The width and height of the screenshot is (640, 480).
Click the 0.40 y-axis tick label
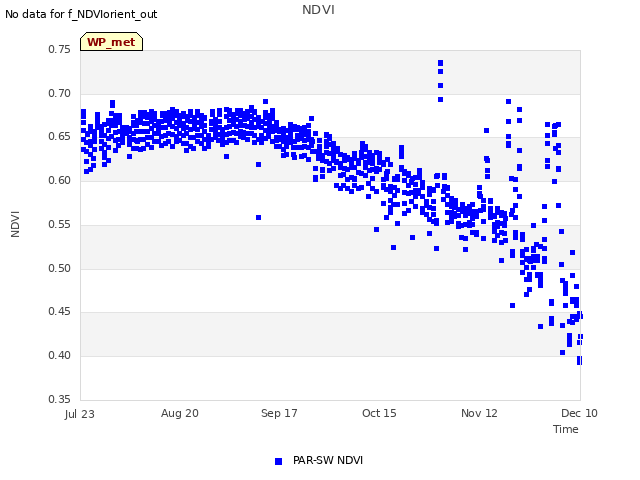point(60,356)
